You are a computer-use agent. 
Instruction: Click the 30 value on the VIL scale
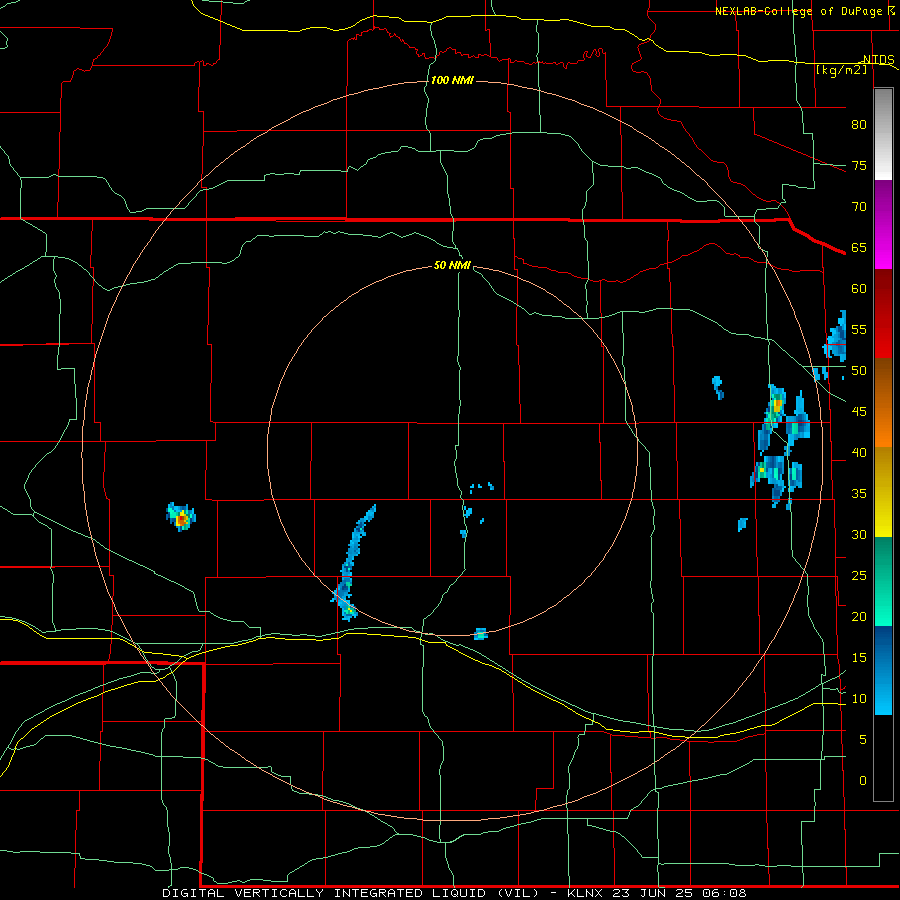(x=859, y=534)
